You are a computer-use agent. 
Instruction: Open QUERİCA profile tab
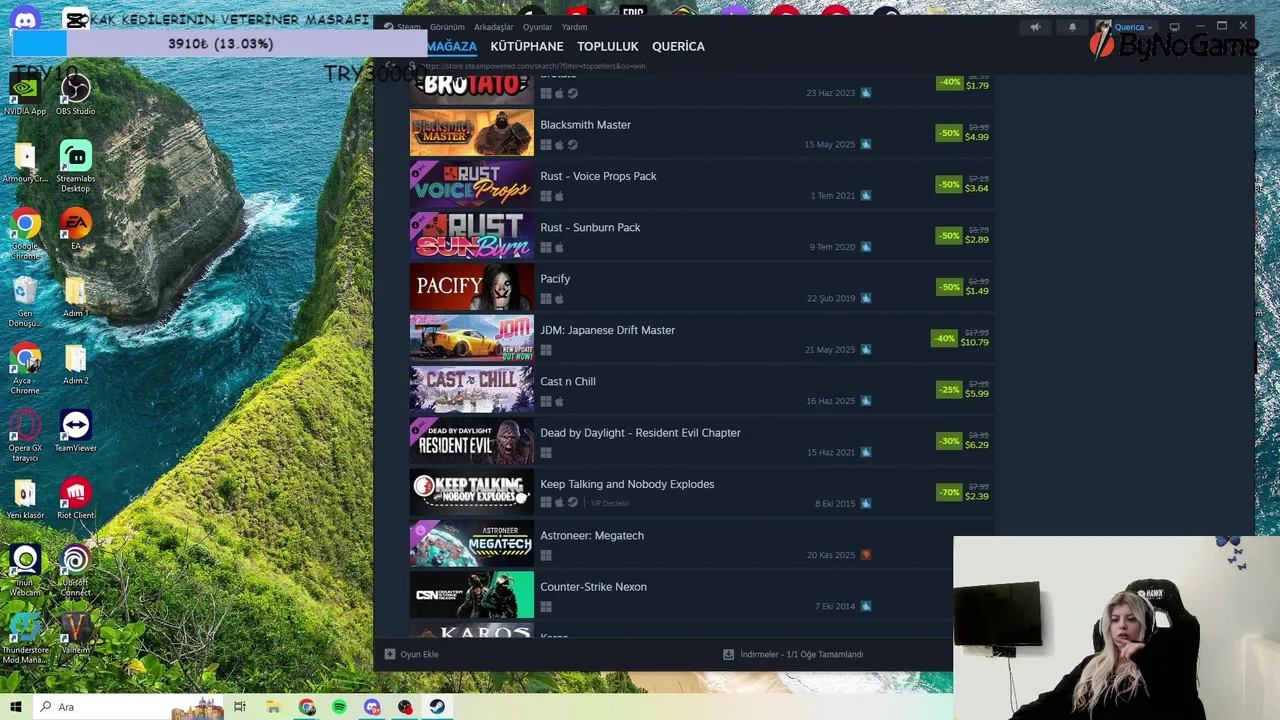coord(678,46)
